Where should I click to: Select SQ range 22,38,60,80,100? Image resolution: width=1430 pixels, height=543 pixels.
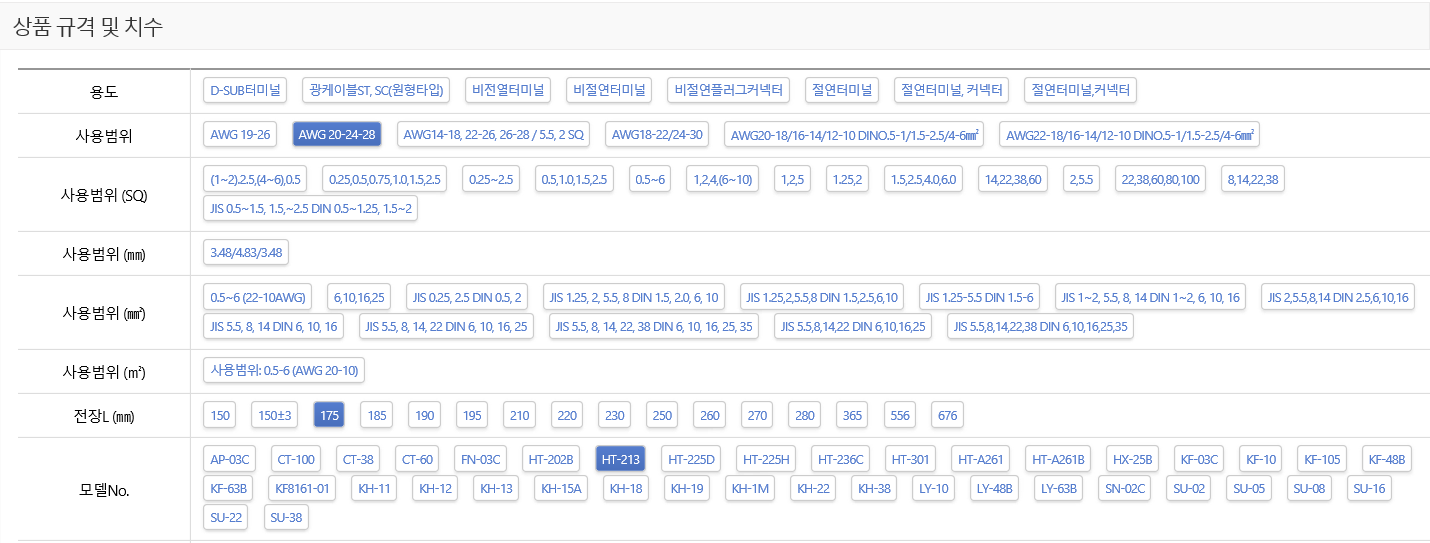(1162, 180)
